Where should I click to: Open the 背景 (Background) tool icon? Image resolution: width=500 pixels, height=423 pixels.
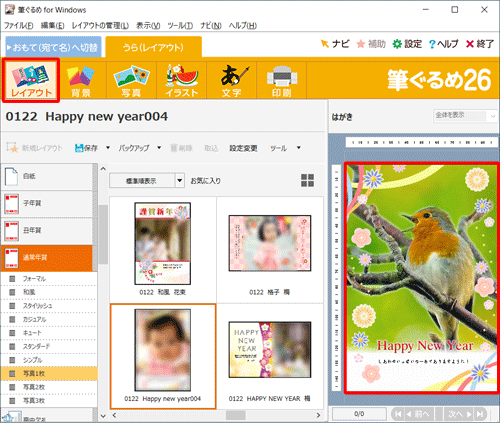81,80
